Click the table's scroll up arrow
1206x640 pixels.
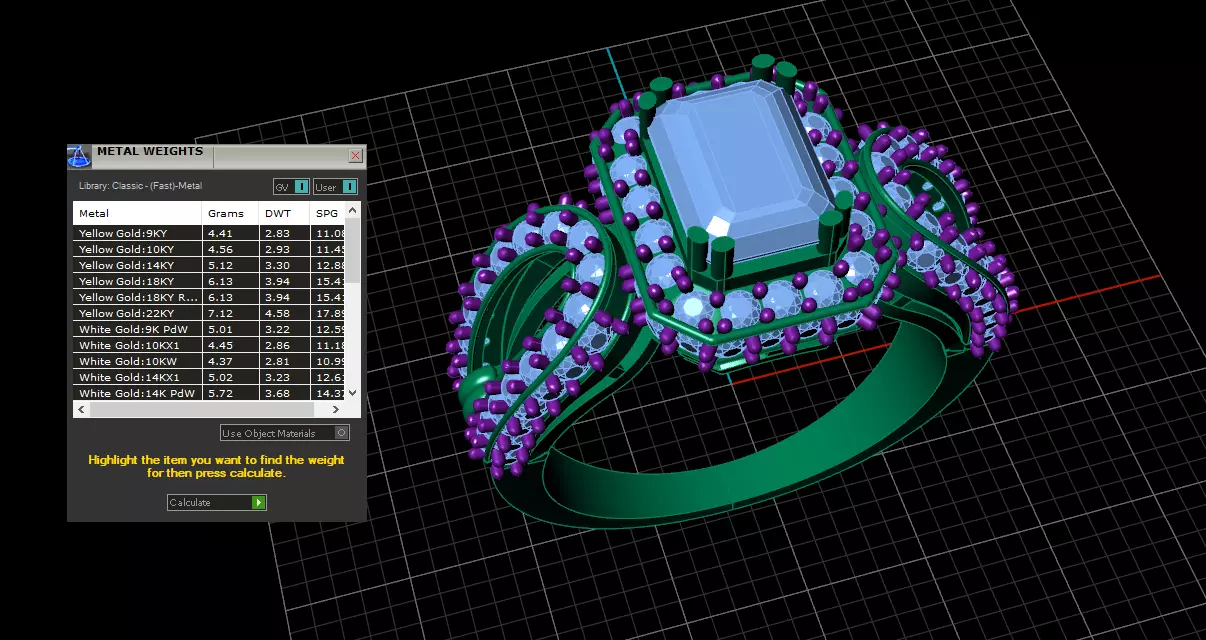(x=353, y=211)
